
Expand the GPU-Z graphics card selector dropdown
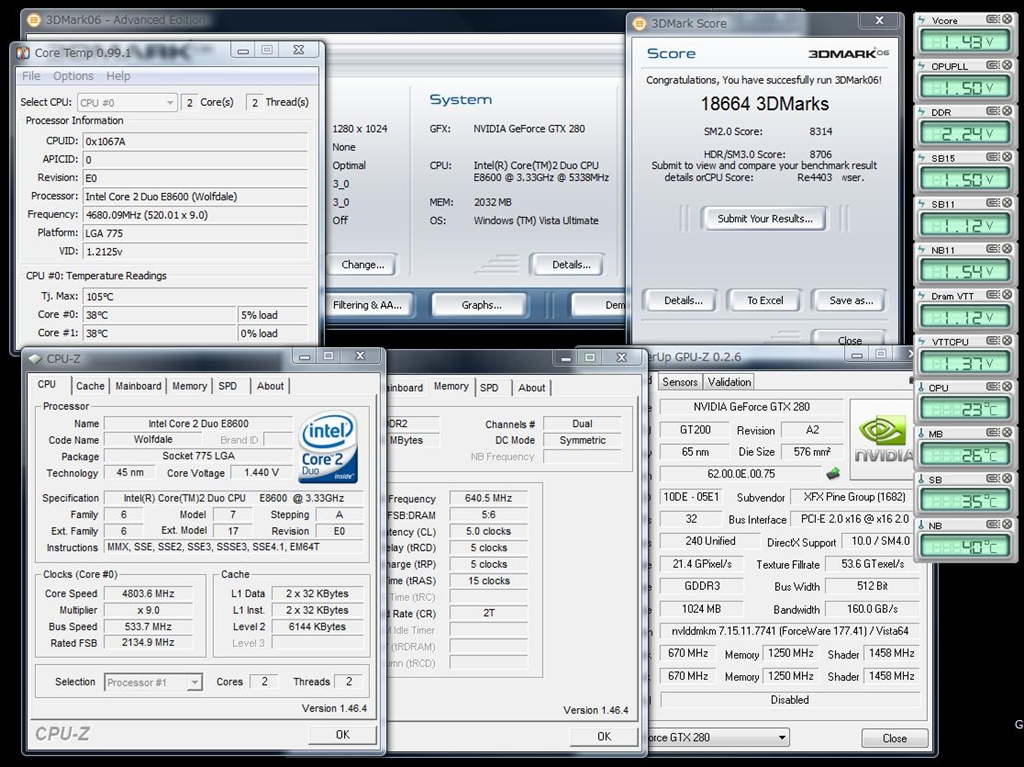click(781, 738)
